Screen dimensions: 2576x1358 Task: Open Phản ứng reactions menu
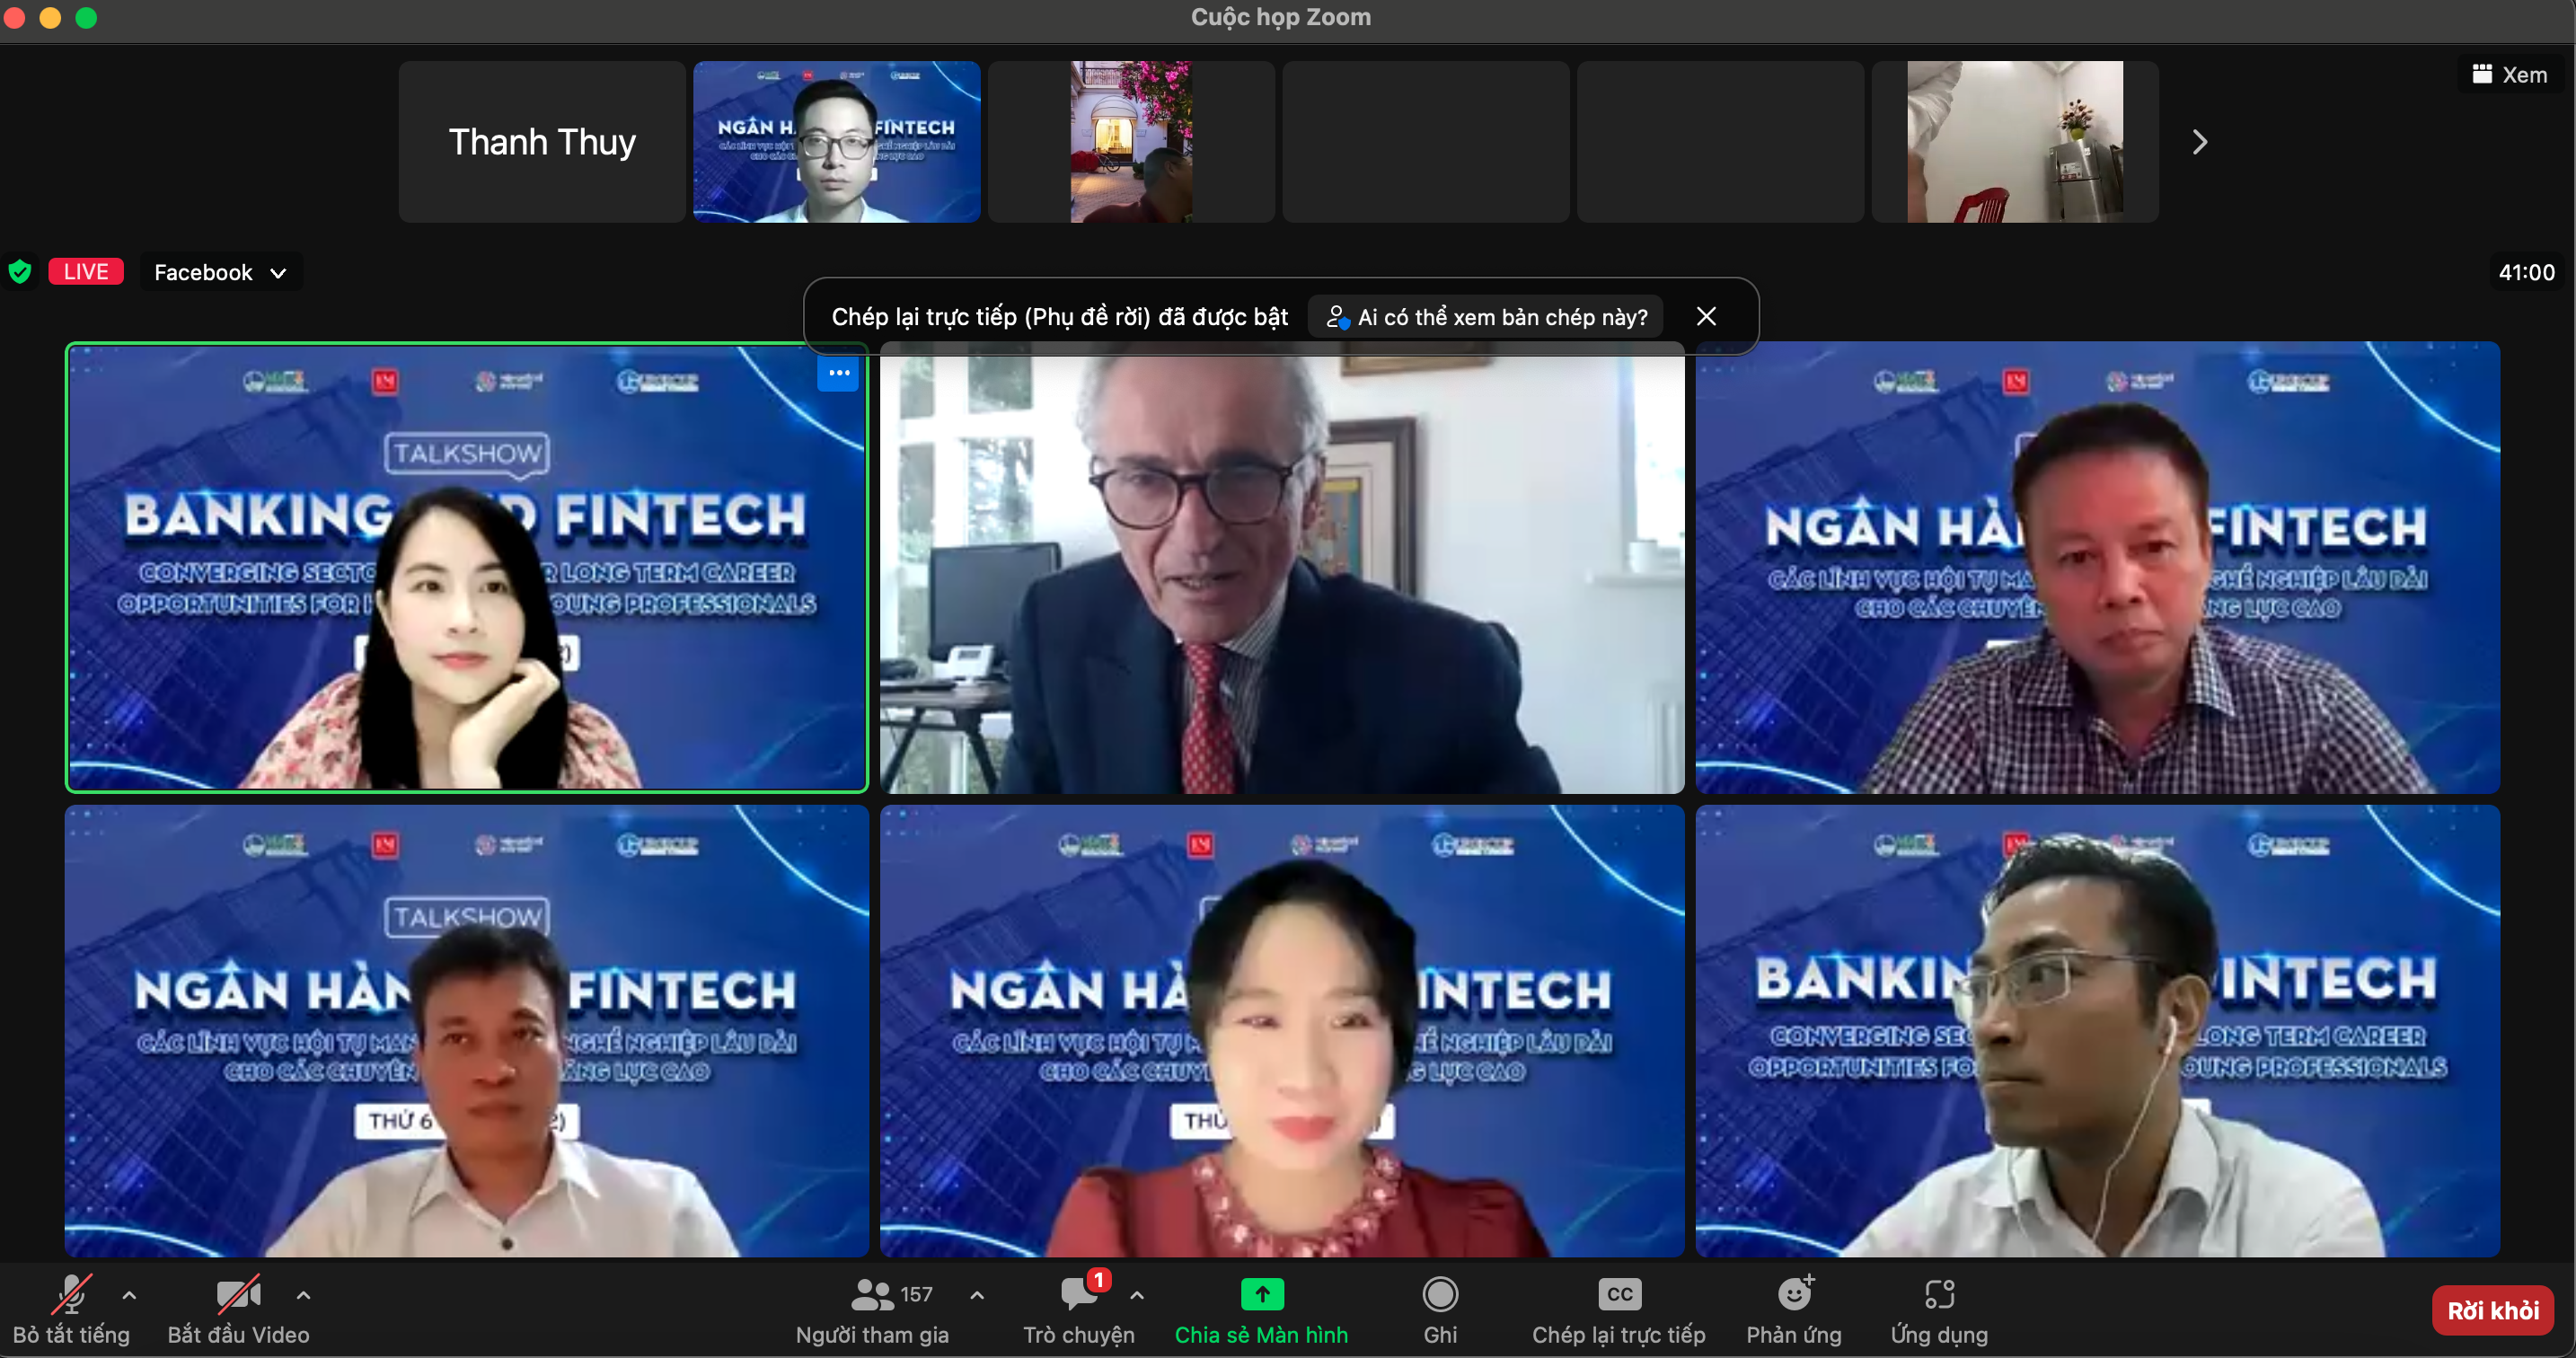pos(1794,1310)
